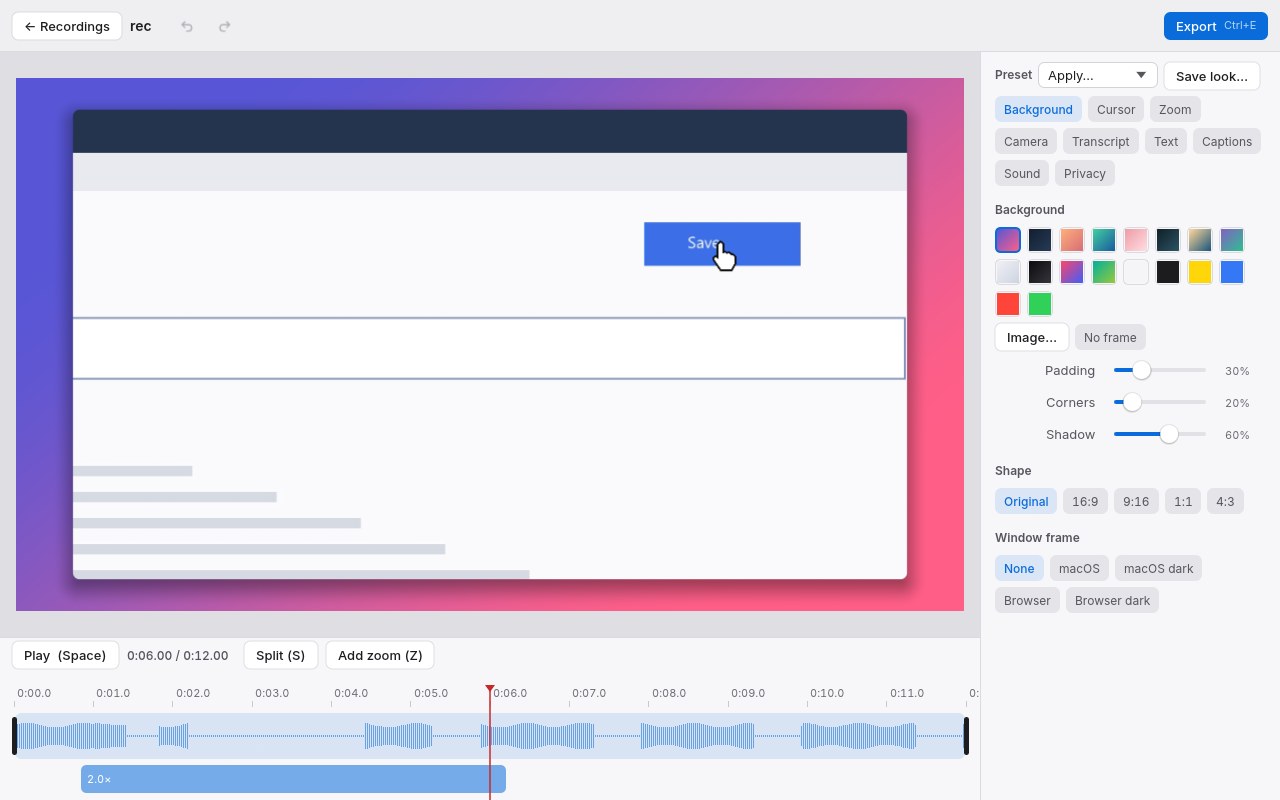Click the Save button in video preview
1280x800 pixels.
tap(722, 244)
